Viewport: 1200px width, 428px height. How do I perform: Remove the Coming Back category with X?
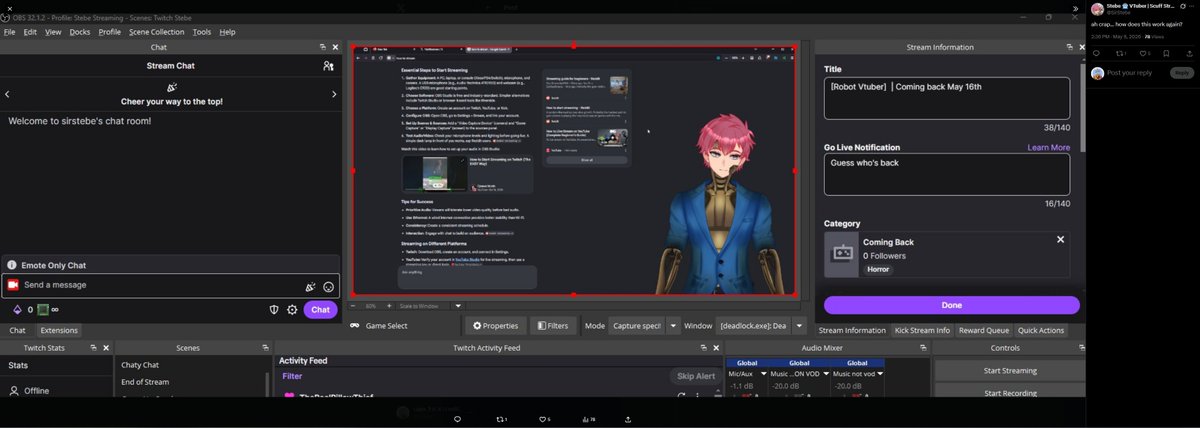tap(1061, 240)
